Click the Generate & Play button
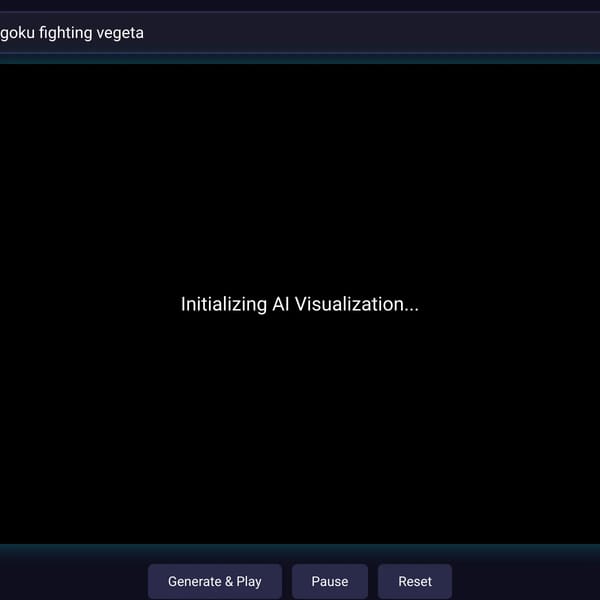 coord(215,581)
